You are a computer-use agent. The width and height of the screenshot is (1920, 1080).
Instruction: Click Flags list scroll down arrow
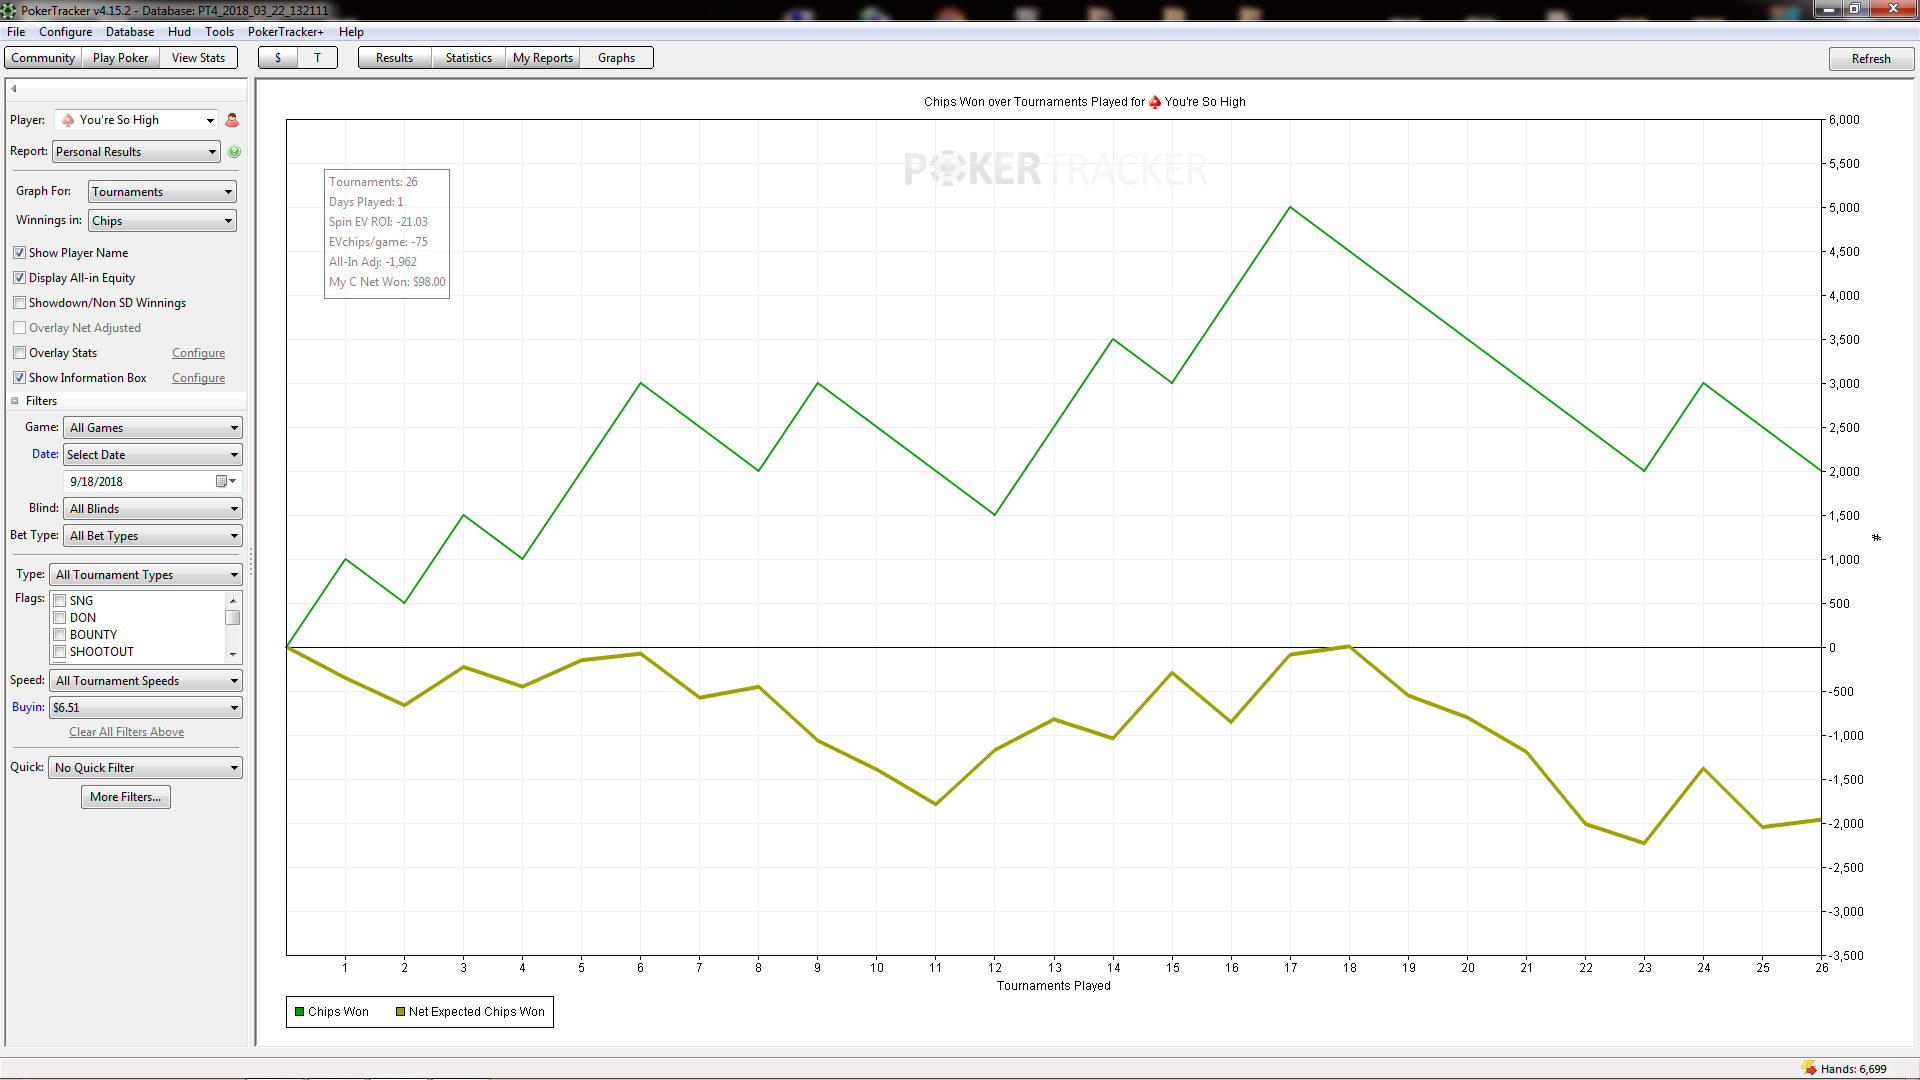point(233,655)
